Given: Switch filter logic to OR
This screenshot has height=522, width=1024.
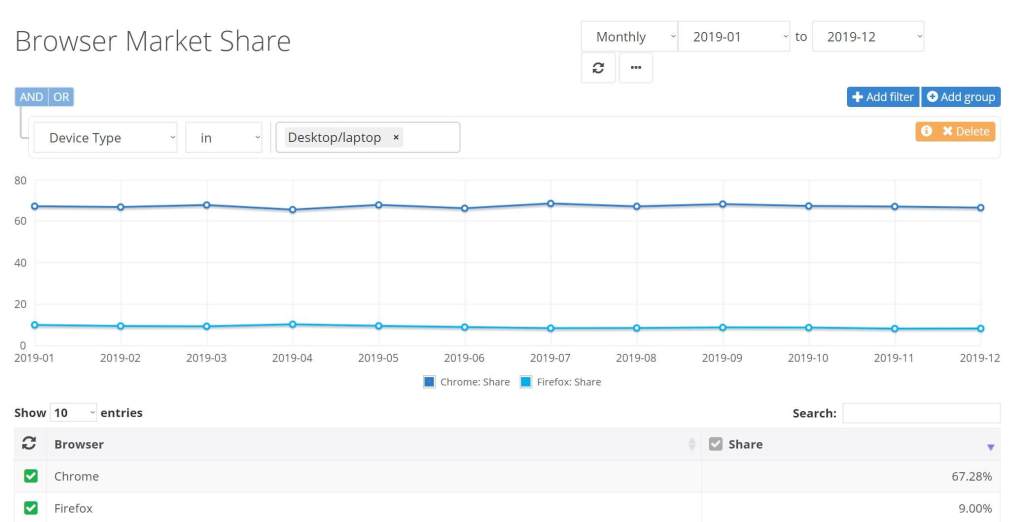Looking at the screenshot, I should click(62, 97).
